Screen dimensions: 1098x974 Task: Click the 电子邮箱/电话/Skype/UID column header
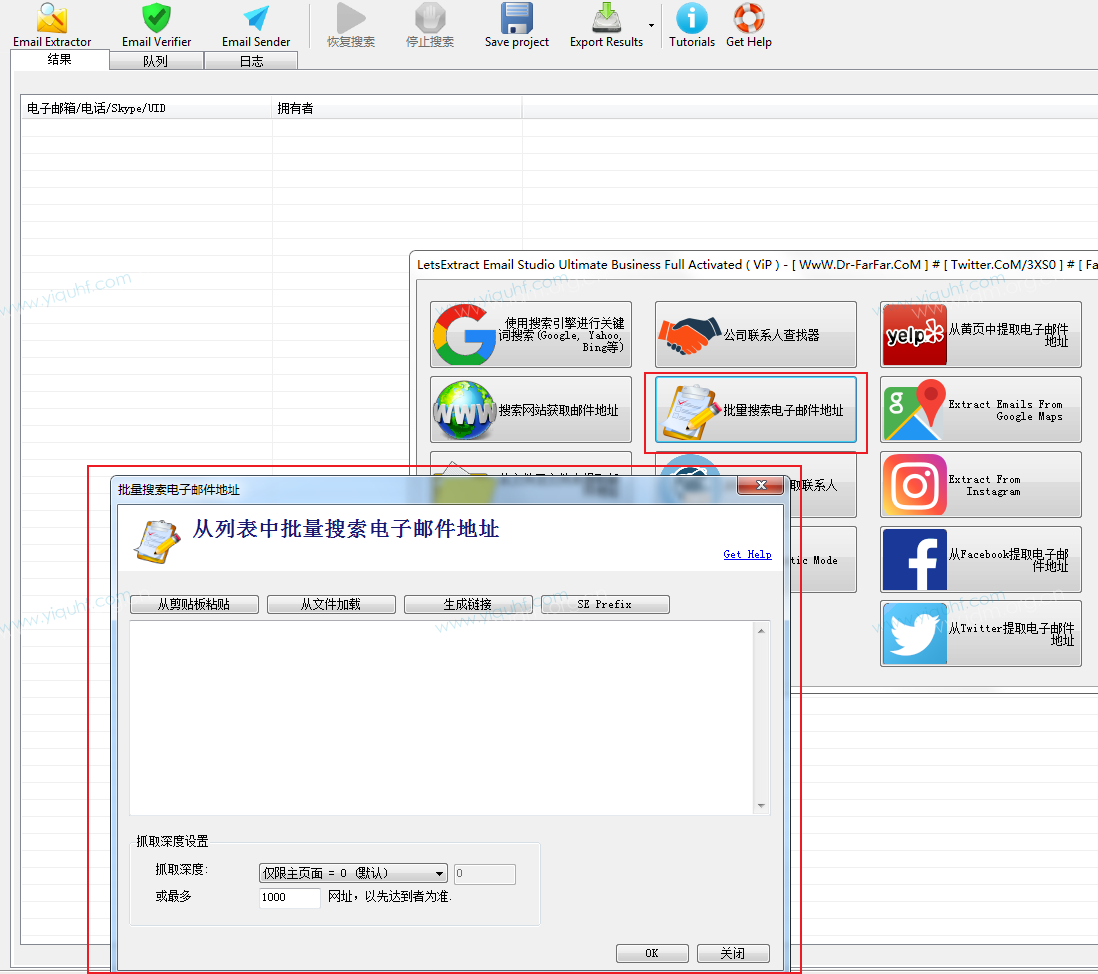coord(146,108)
